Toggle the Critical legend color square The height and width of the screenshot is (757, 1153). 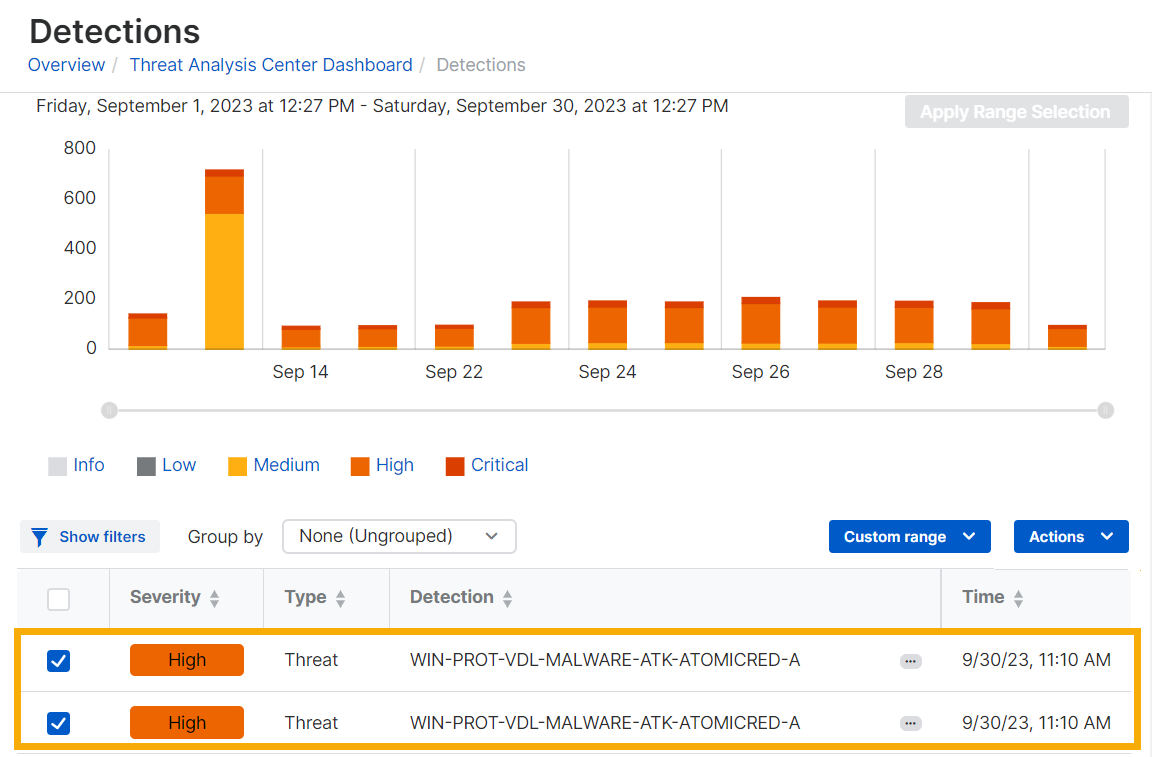click(455, 466)
